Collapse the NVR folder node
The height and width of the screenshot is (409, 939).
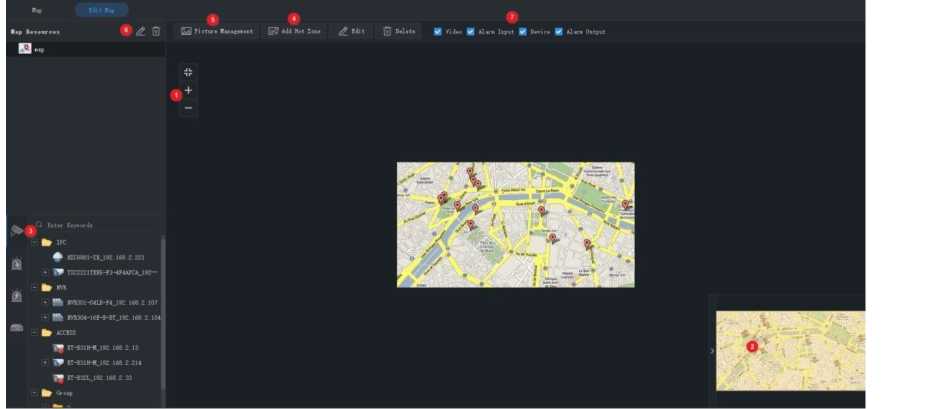coord(34,287)
